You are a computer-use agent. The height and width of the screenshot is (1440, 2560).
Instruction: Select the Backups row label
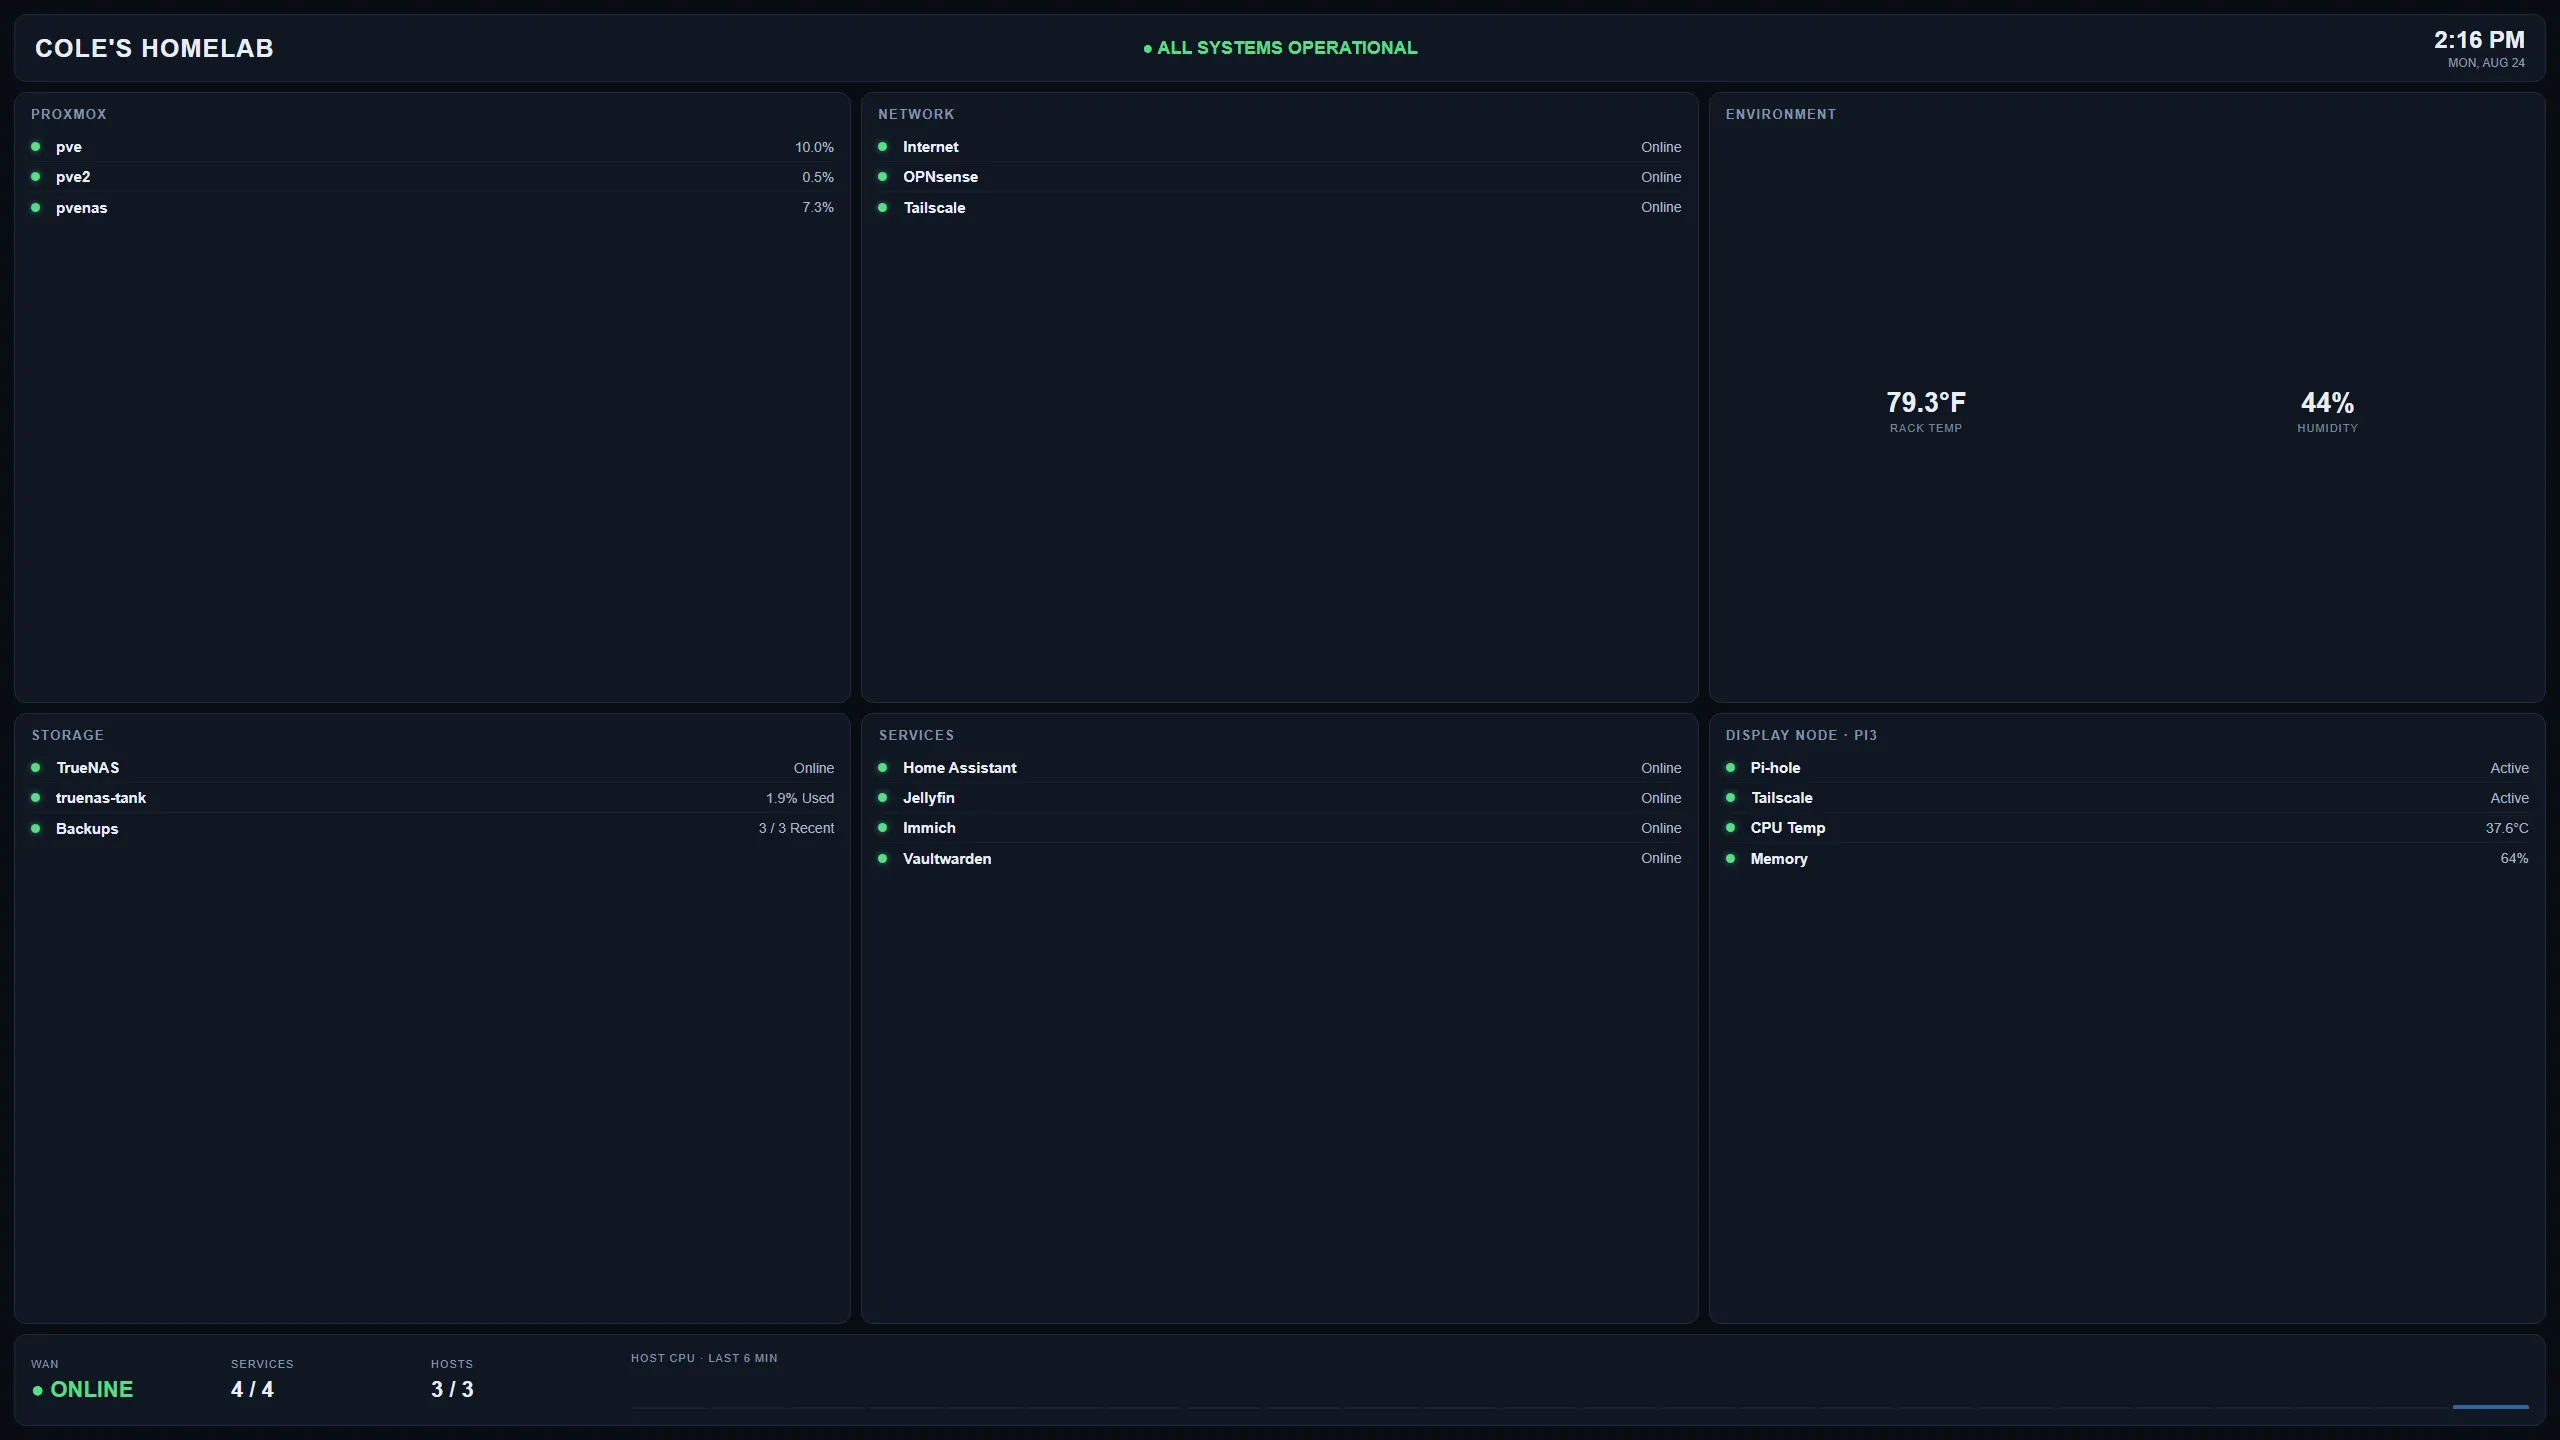click(x=87, y=829)
